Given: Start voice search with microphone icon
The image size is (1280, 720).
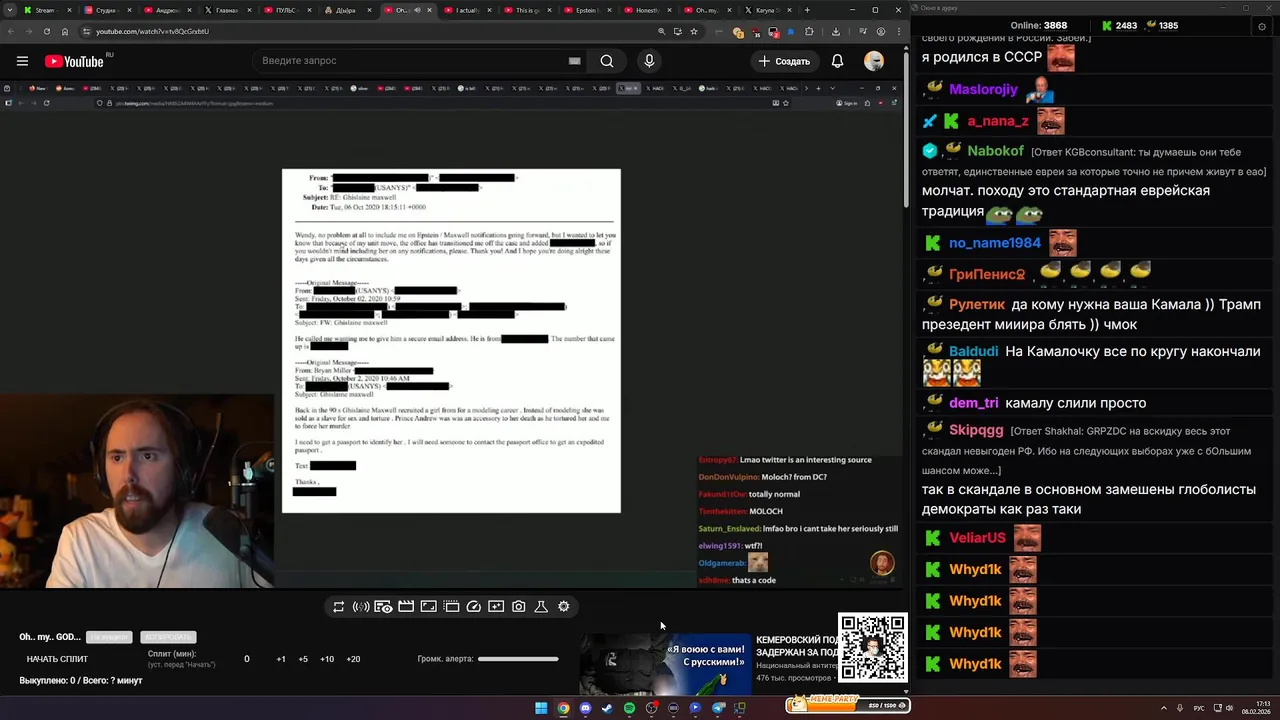Looking at the screenshot, I should [x=649, y=61].
